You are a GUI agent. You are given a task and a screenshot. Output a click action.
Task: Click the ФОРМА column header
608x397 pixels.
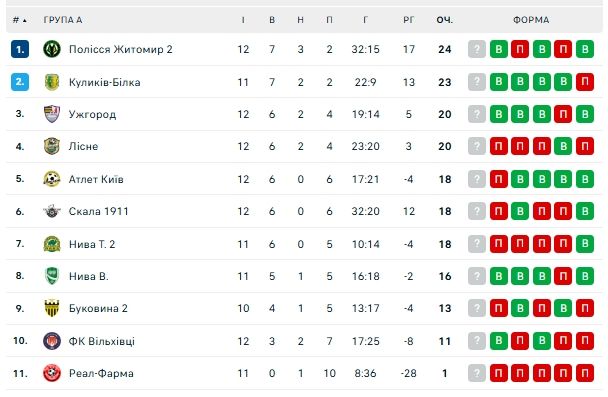pos(531,20)
